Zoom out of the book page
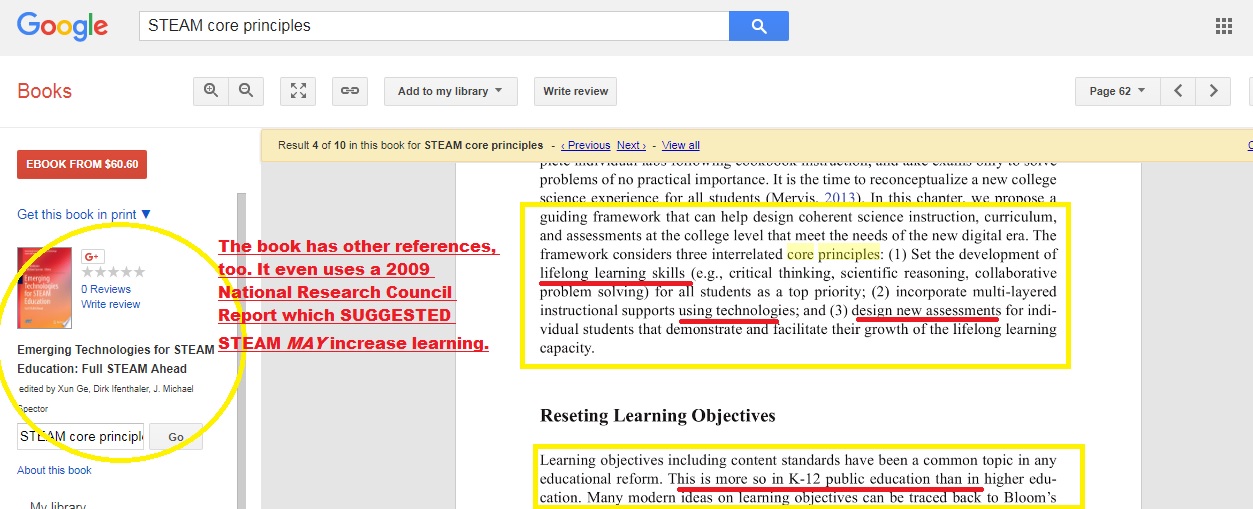Image resolution: width=1253 pixels, height=509 pixels. click(x=246, y=91)
